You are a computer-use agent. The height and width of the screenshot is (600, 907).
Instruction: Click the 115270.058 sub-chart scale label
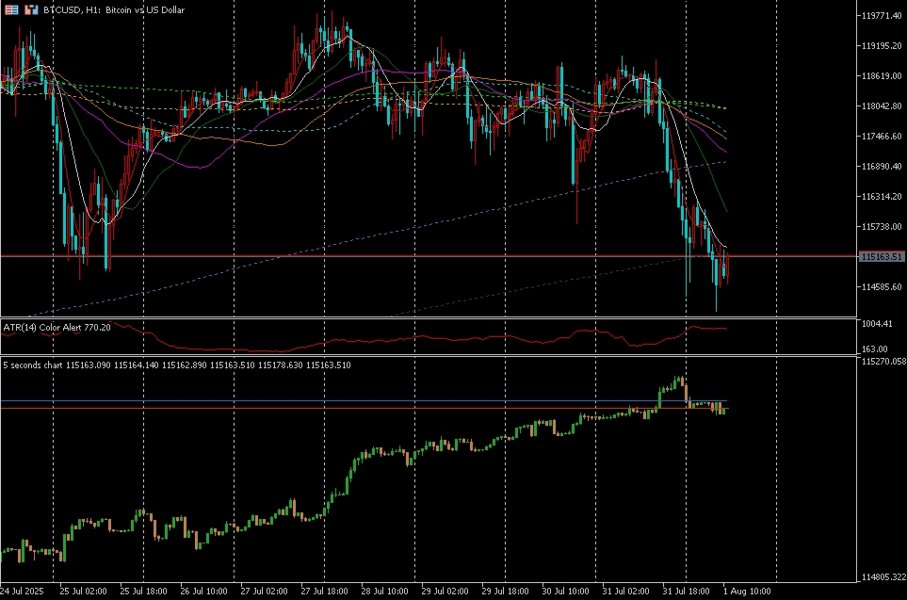pos(883,362)
